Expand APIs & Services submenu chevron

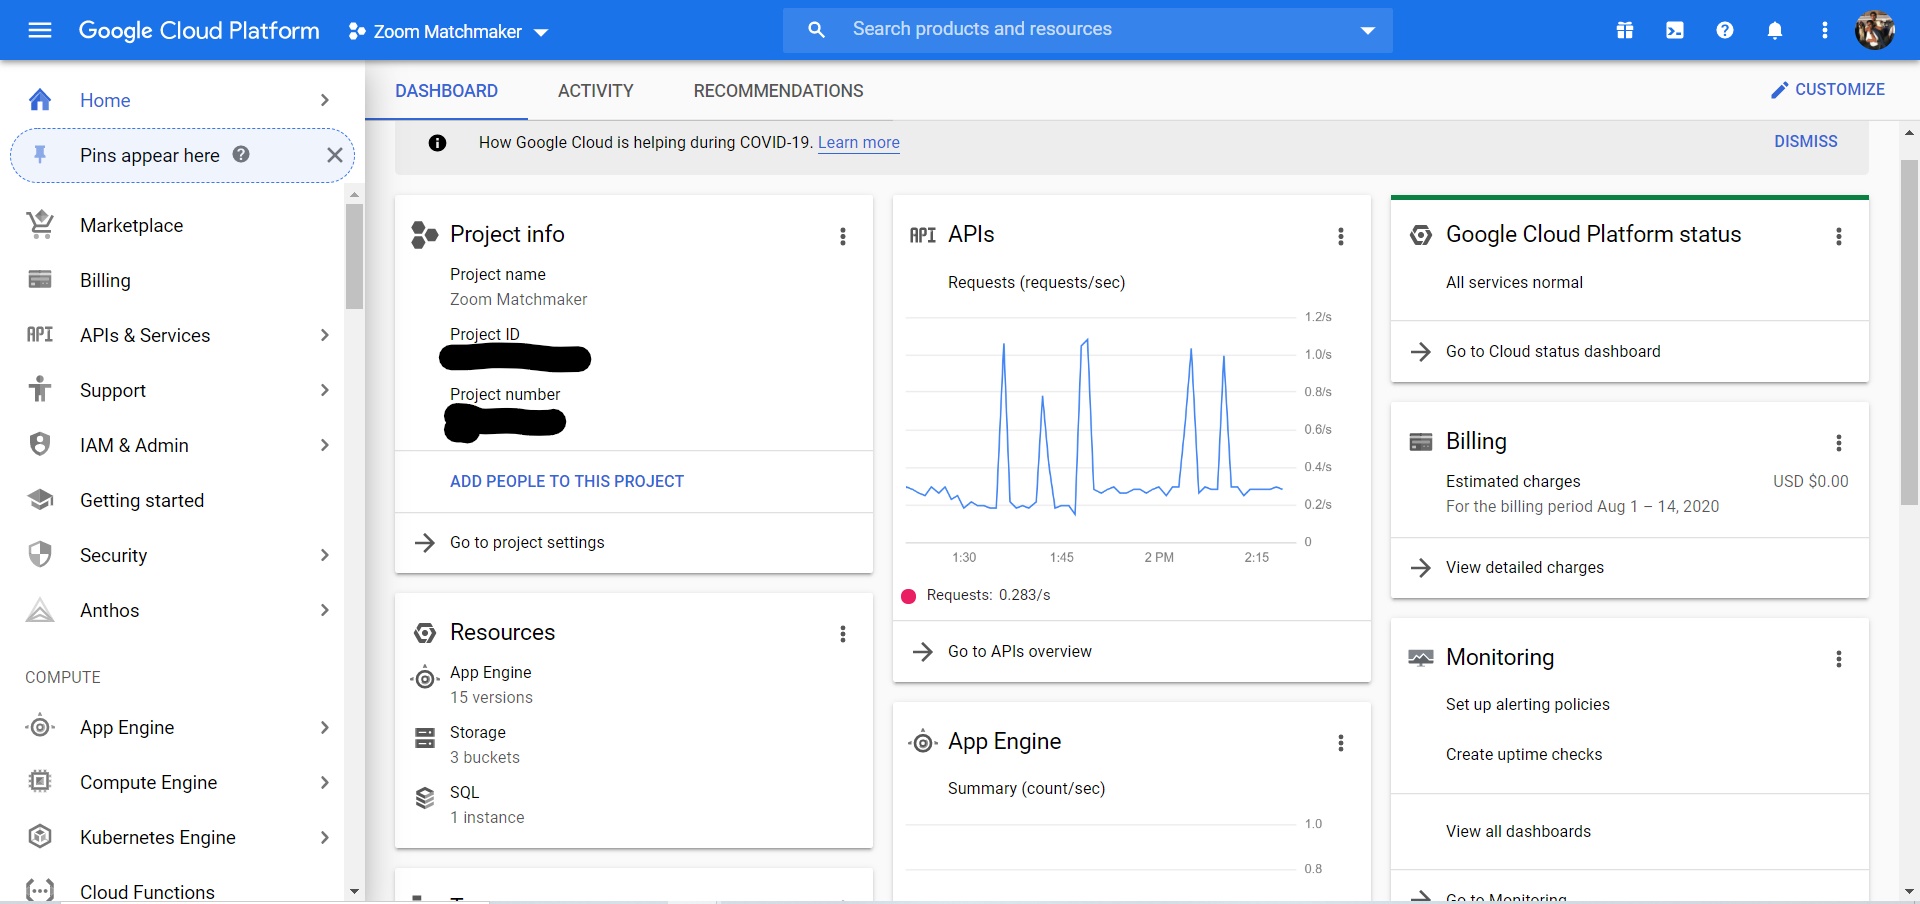(x=324, y=335)
